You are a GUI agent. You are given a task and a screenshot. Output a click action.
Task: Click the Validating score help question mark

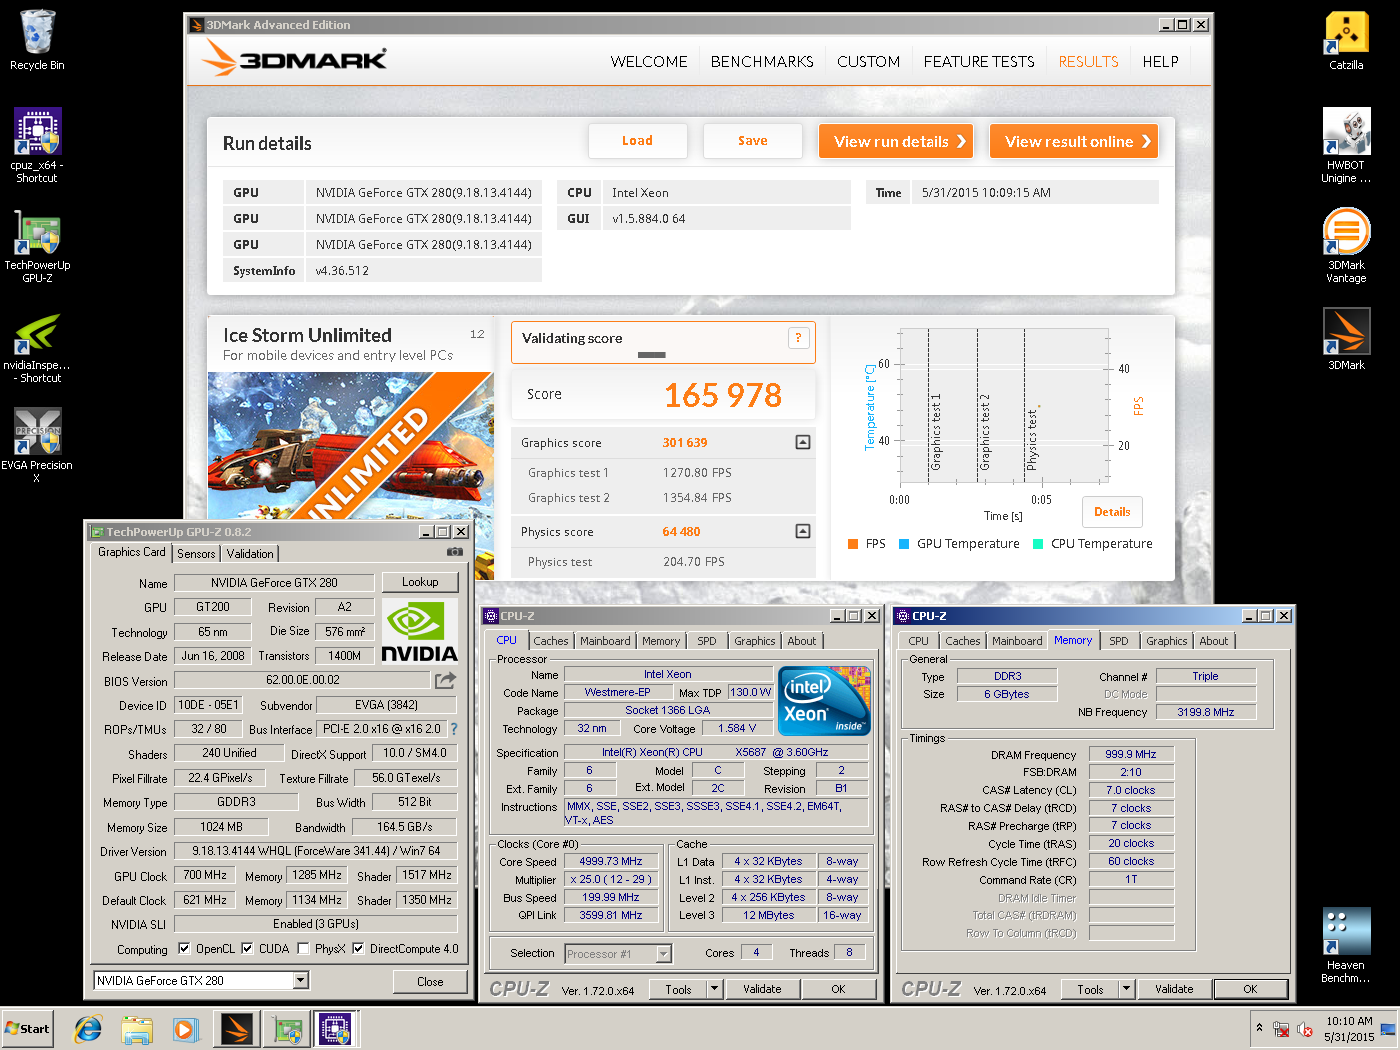(x=798, y=338)
